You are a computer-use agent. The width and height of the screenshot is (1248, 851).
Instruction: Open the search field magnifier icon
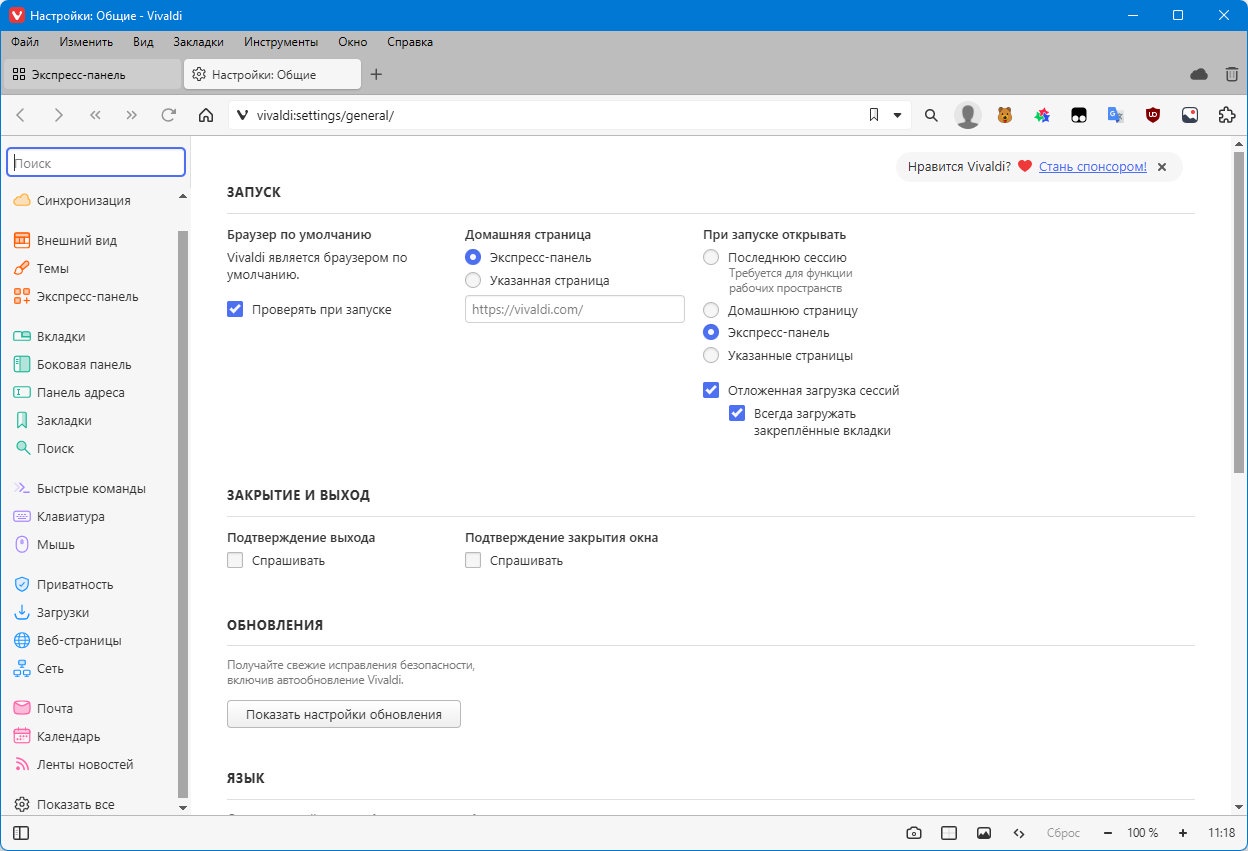[x=931, y=115]
